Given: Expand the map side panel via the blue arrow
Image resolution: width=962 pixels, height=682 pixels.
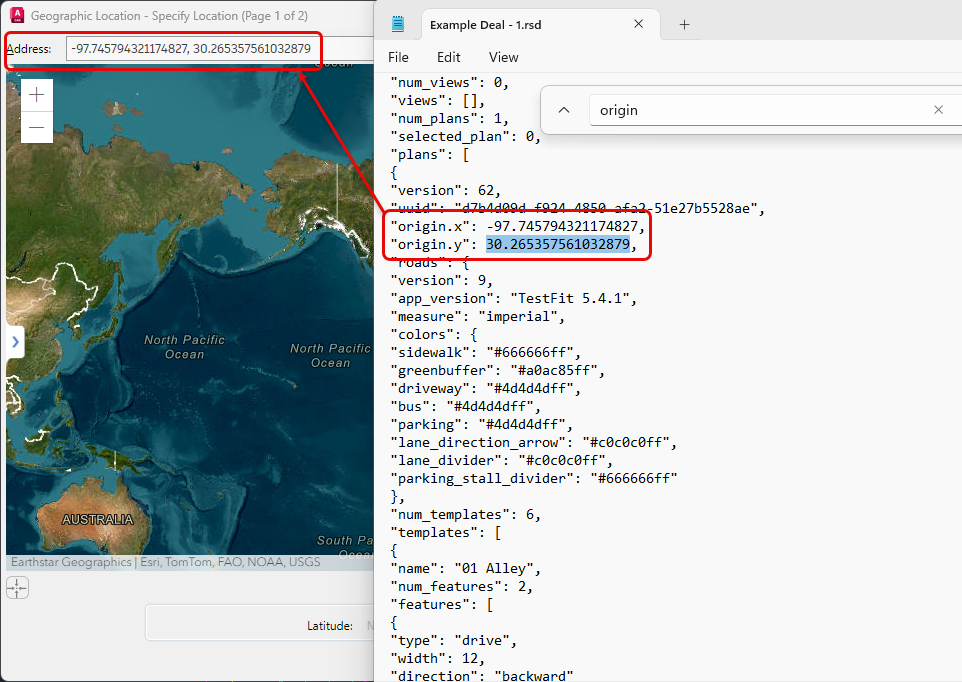Looking at the screenshot, I should 15,342.
